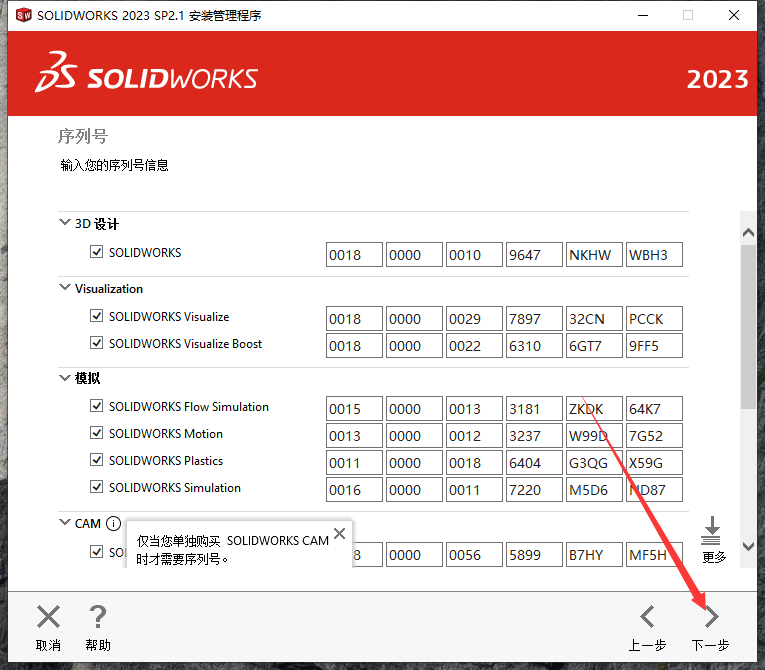This screenshot has height=670, width=765.
Task: Click CAM serial field 0056
Action: (x=474, y=554)
